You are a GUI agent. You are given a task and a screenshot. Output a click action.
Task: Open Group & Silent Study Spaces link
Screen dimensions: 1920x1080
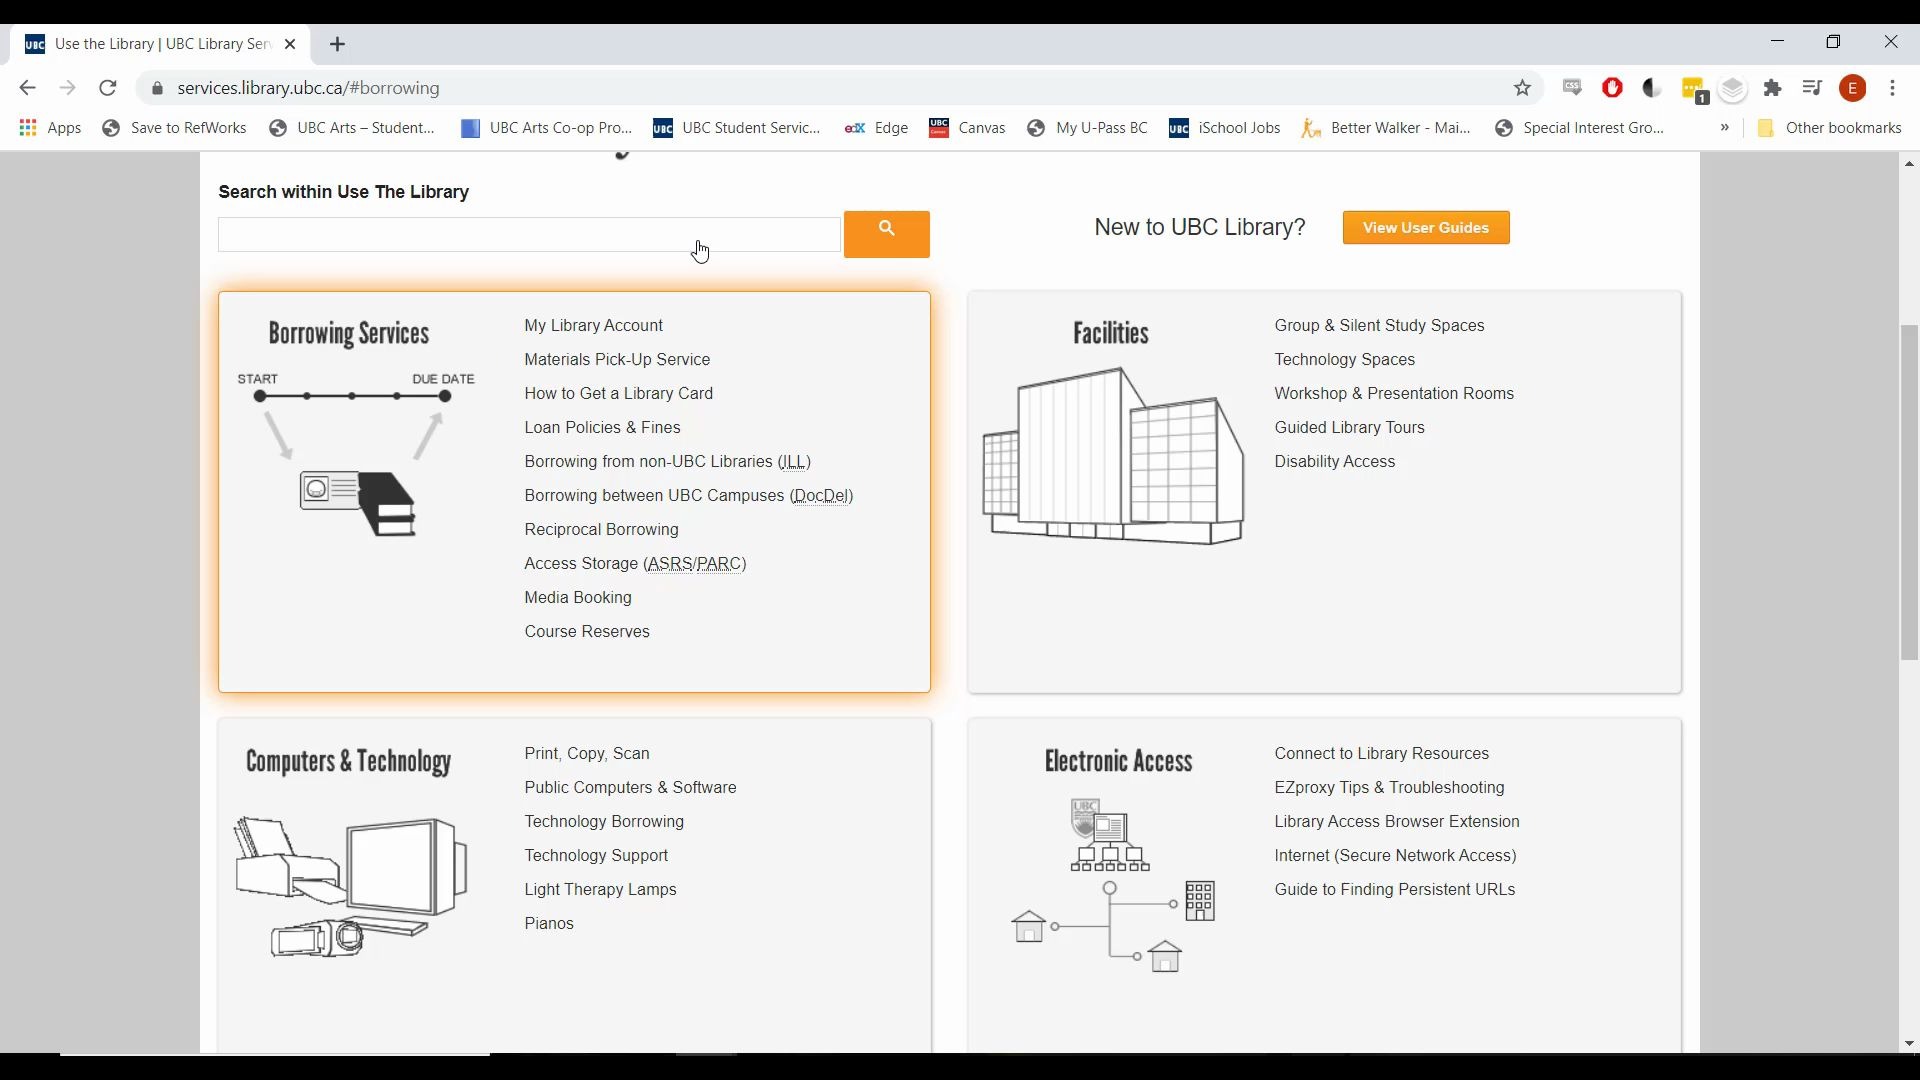(x=1380, y=326)
